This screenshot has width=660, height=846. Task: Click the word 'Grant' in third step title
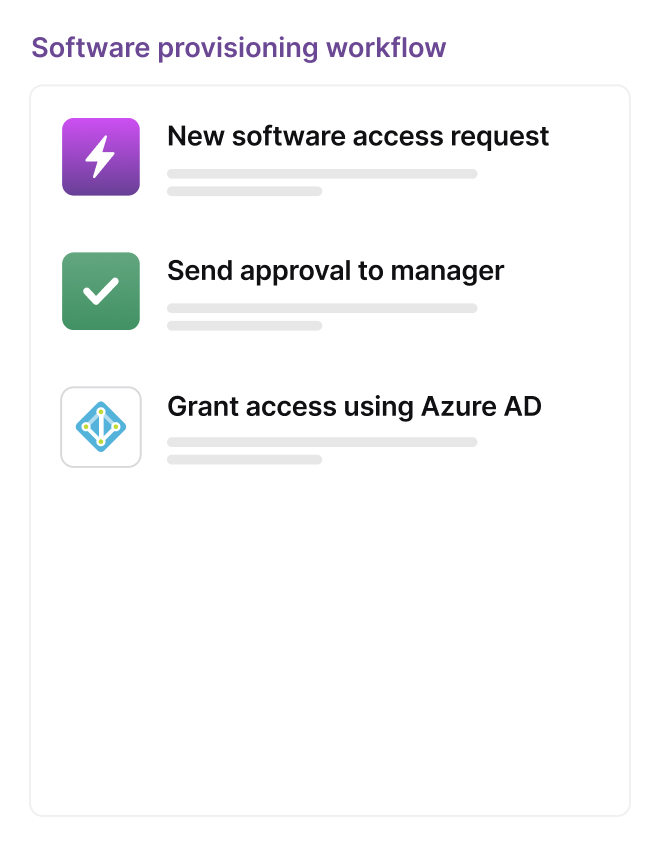[198, 406]
